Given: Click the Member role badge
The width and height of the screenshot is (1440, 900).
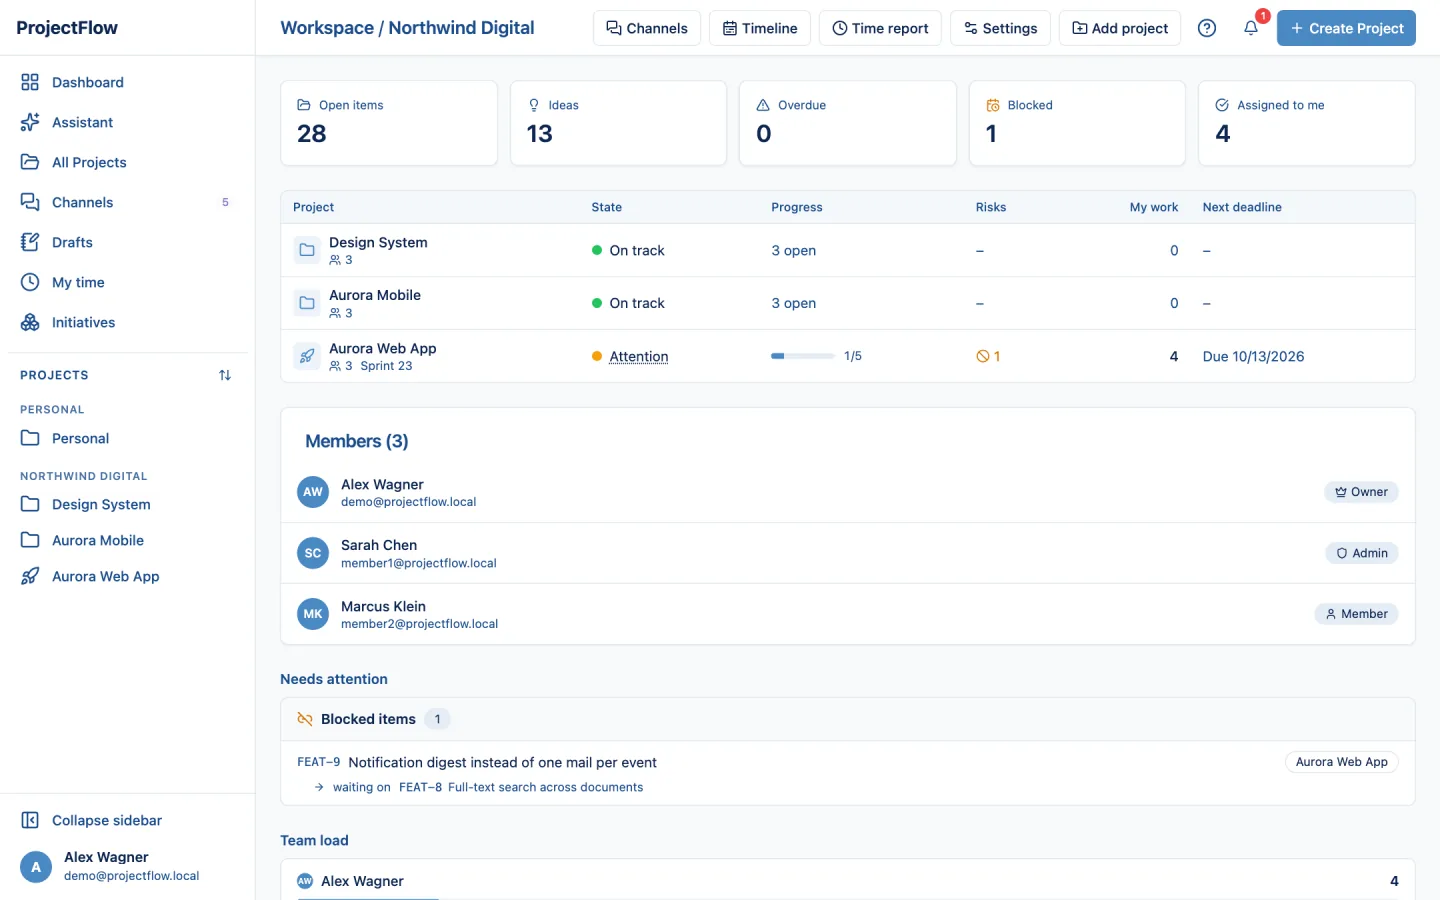Looking at the screenshot, I should 1356,614.
